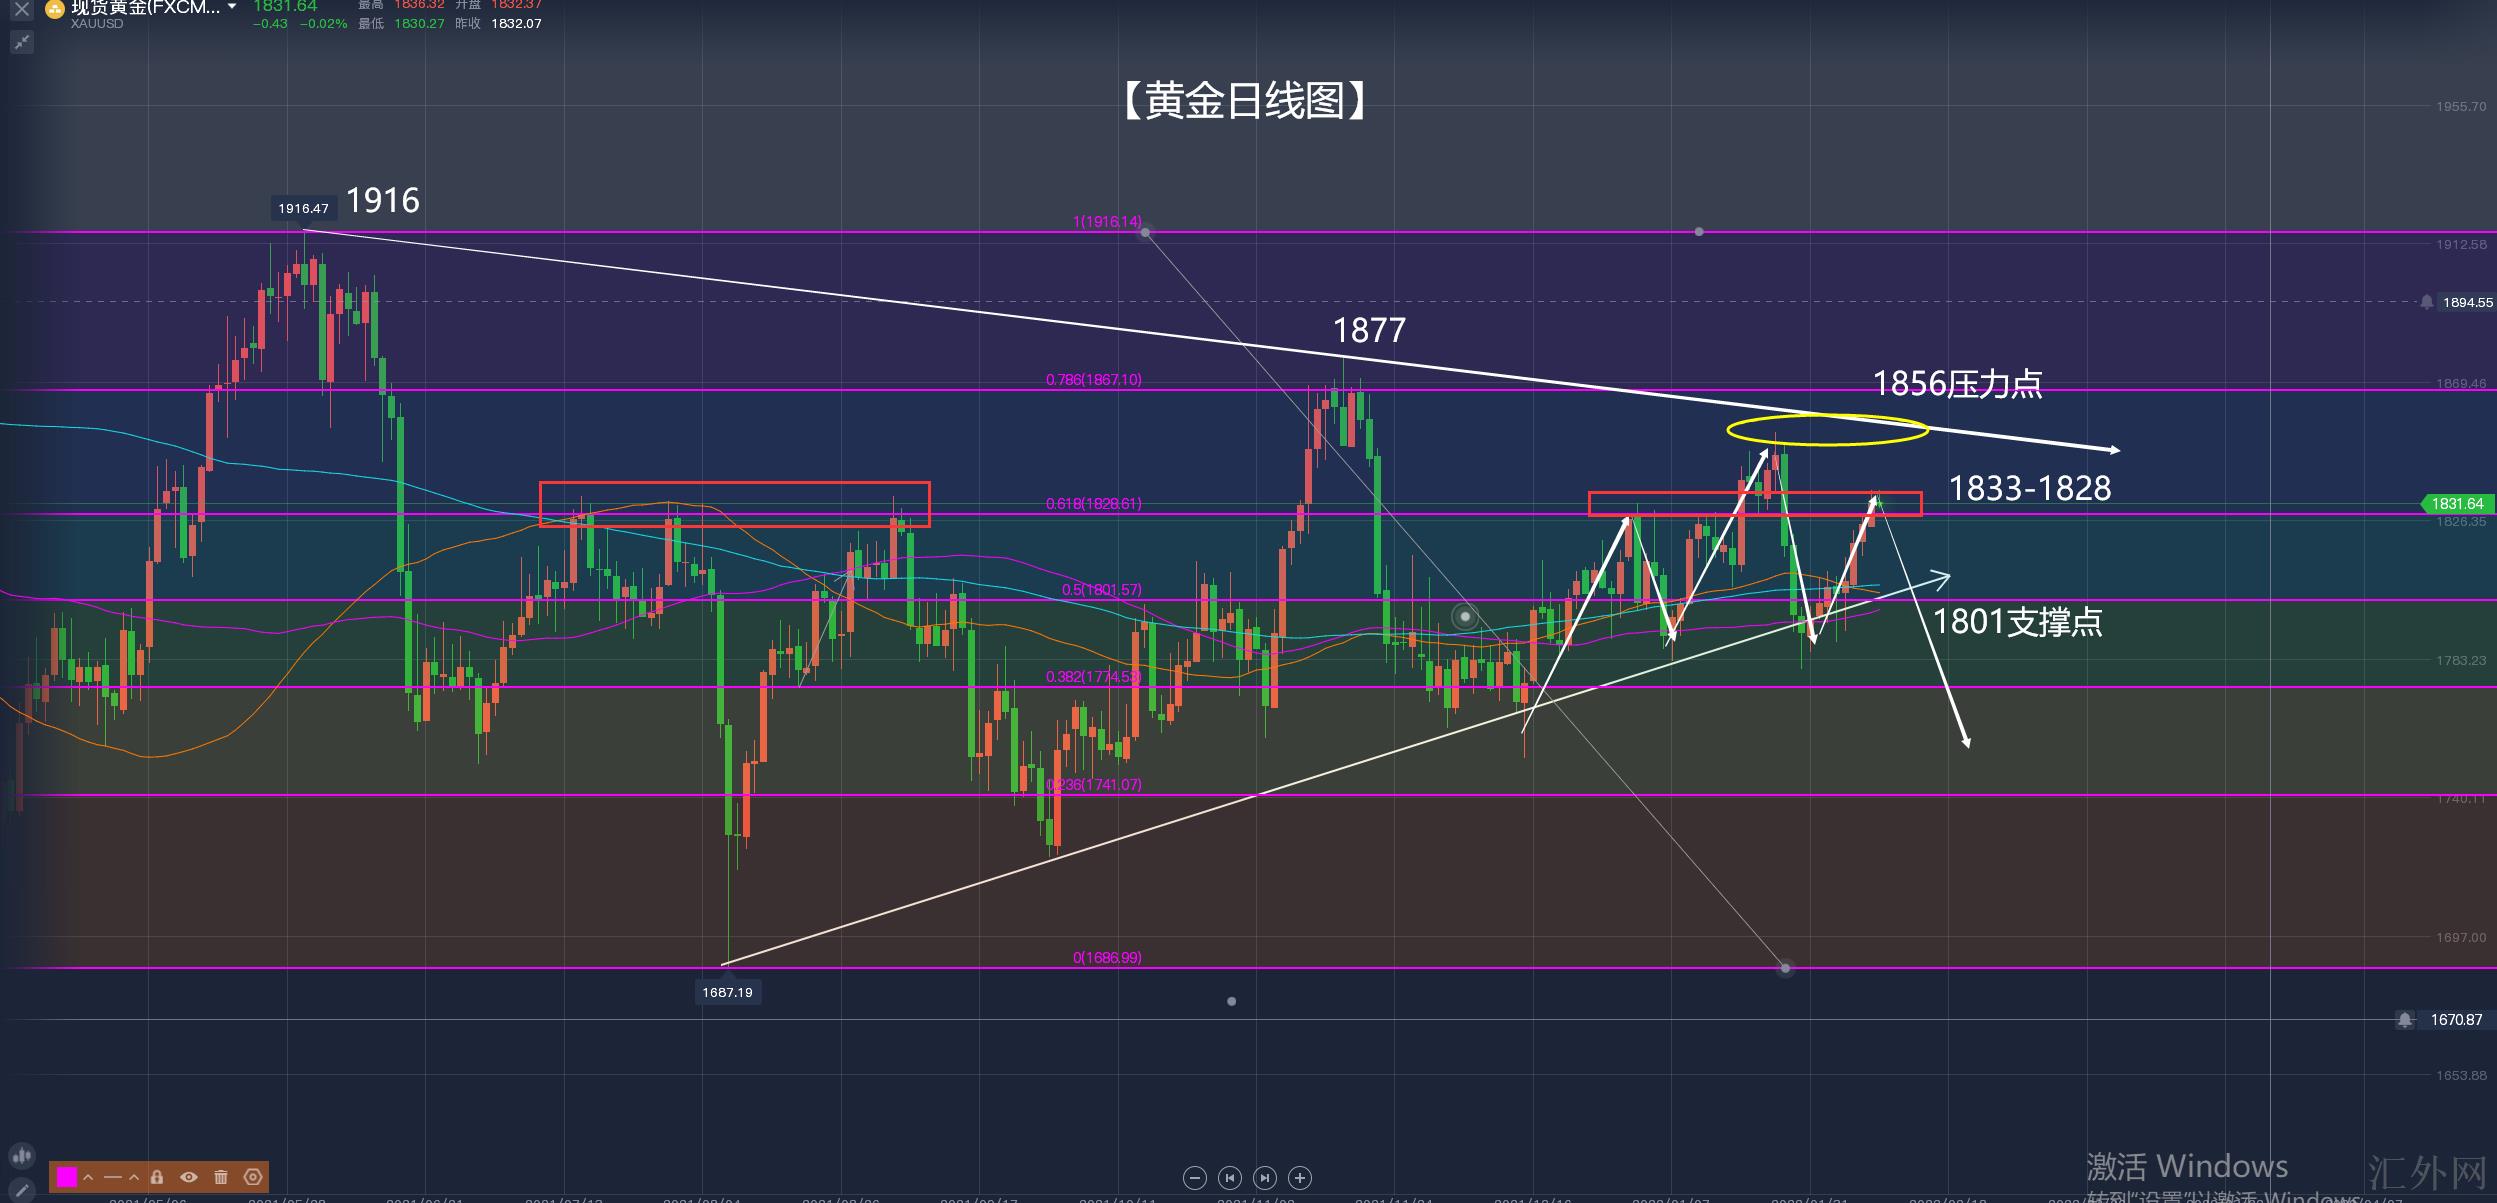Close the chart with the X button
Screen dimensions: 2497x1203
click(x=21, y=9)
